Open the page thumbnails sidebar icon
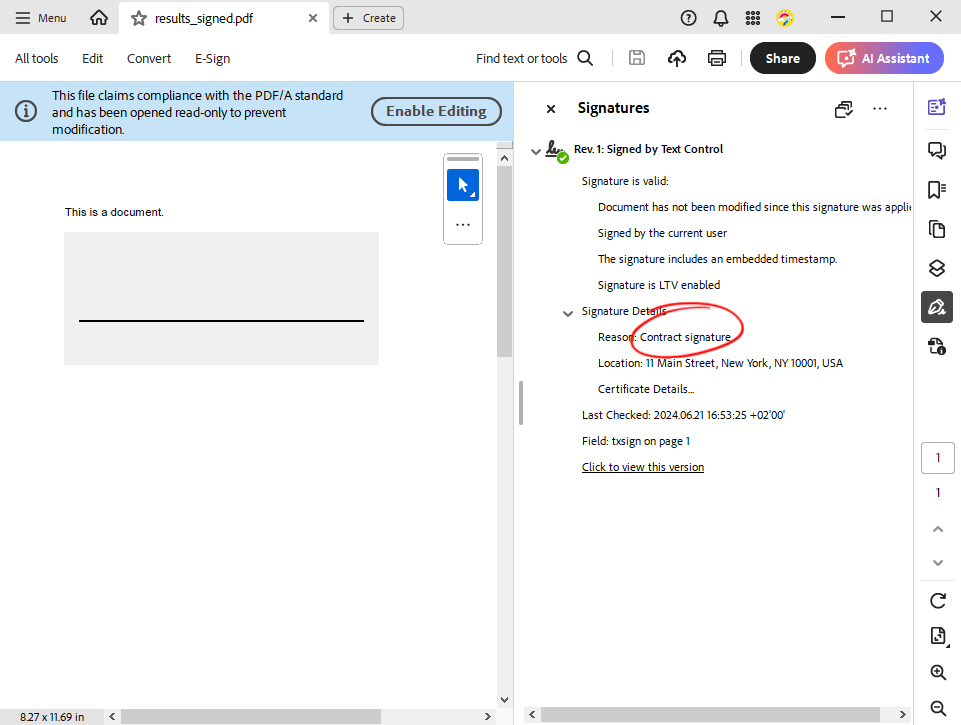 tap(936, 229)
